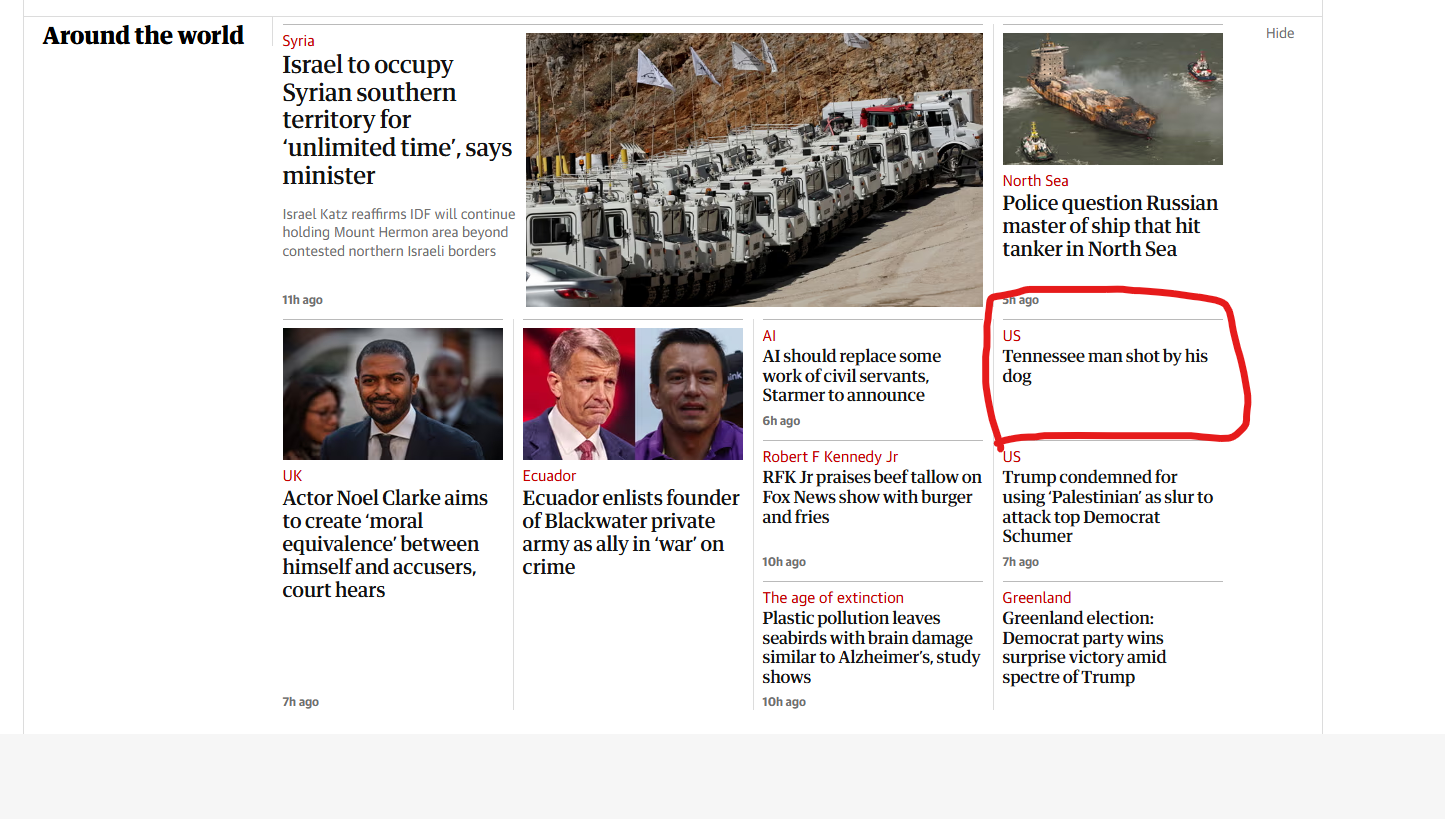The height and width of the screenshot is (819, 1445).
Task: Open the burning tanker ship thumbnail
Action: click(1112, 99)
